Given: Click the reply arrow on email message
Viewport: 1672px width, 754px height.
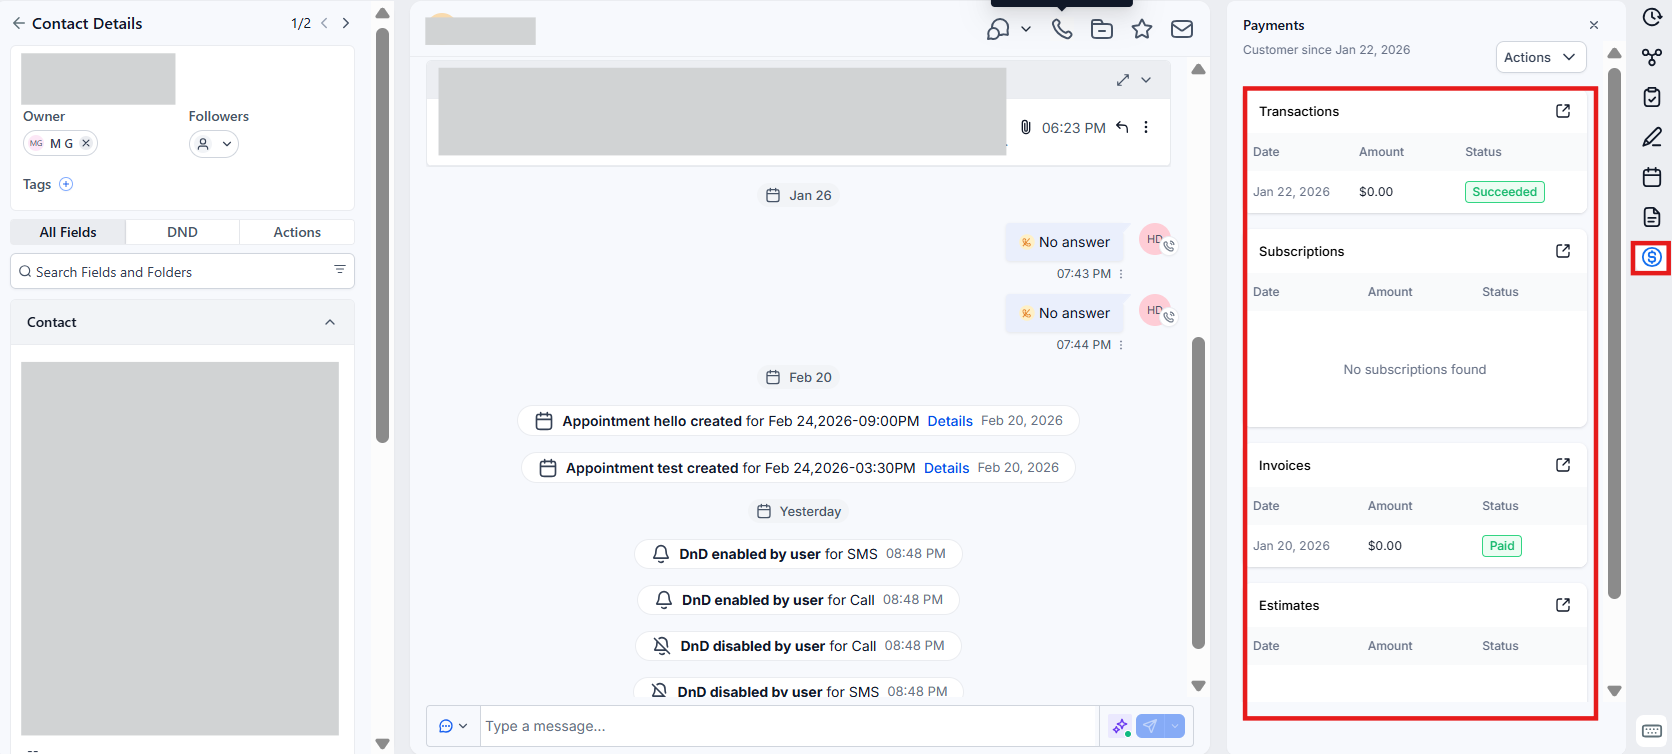Looking at the screenshot, I should (1122, 127).
